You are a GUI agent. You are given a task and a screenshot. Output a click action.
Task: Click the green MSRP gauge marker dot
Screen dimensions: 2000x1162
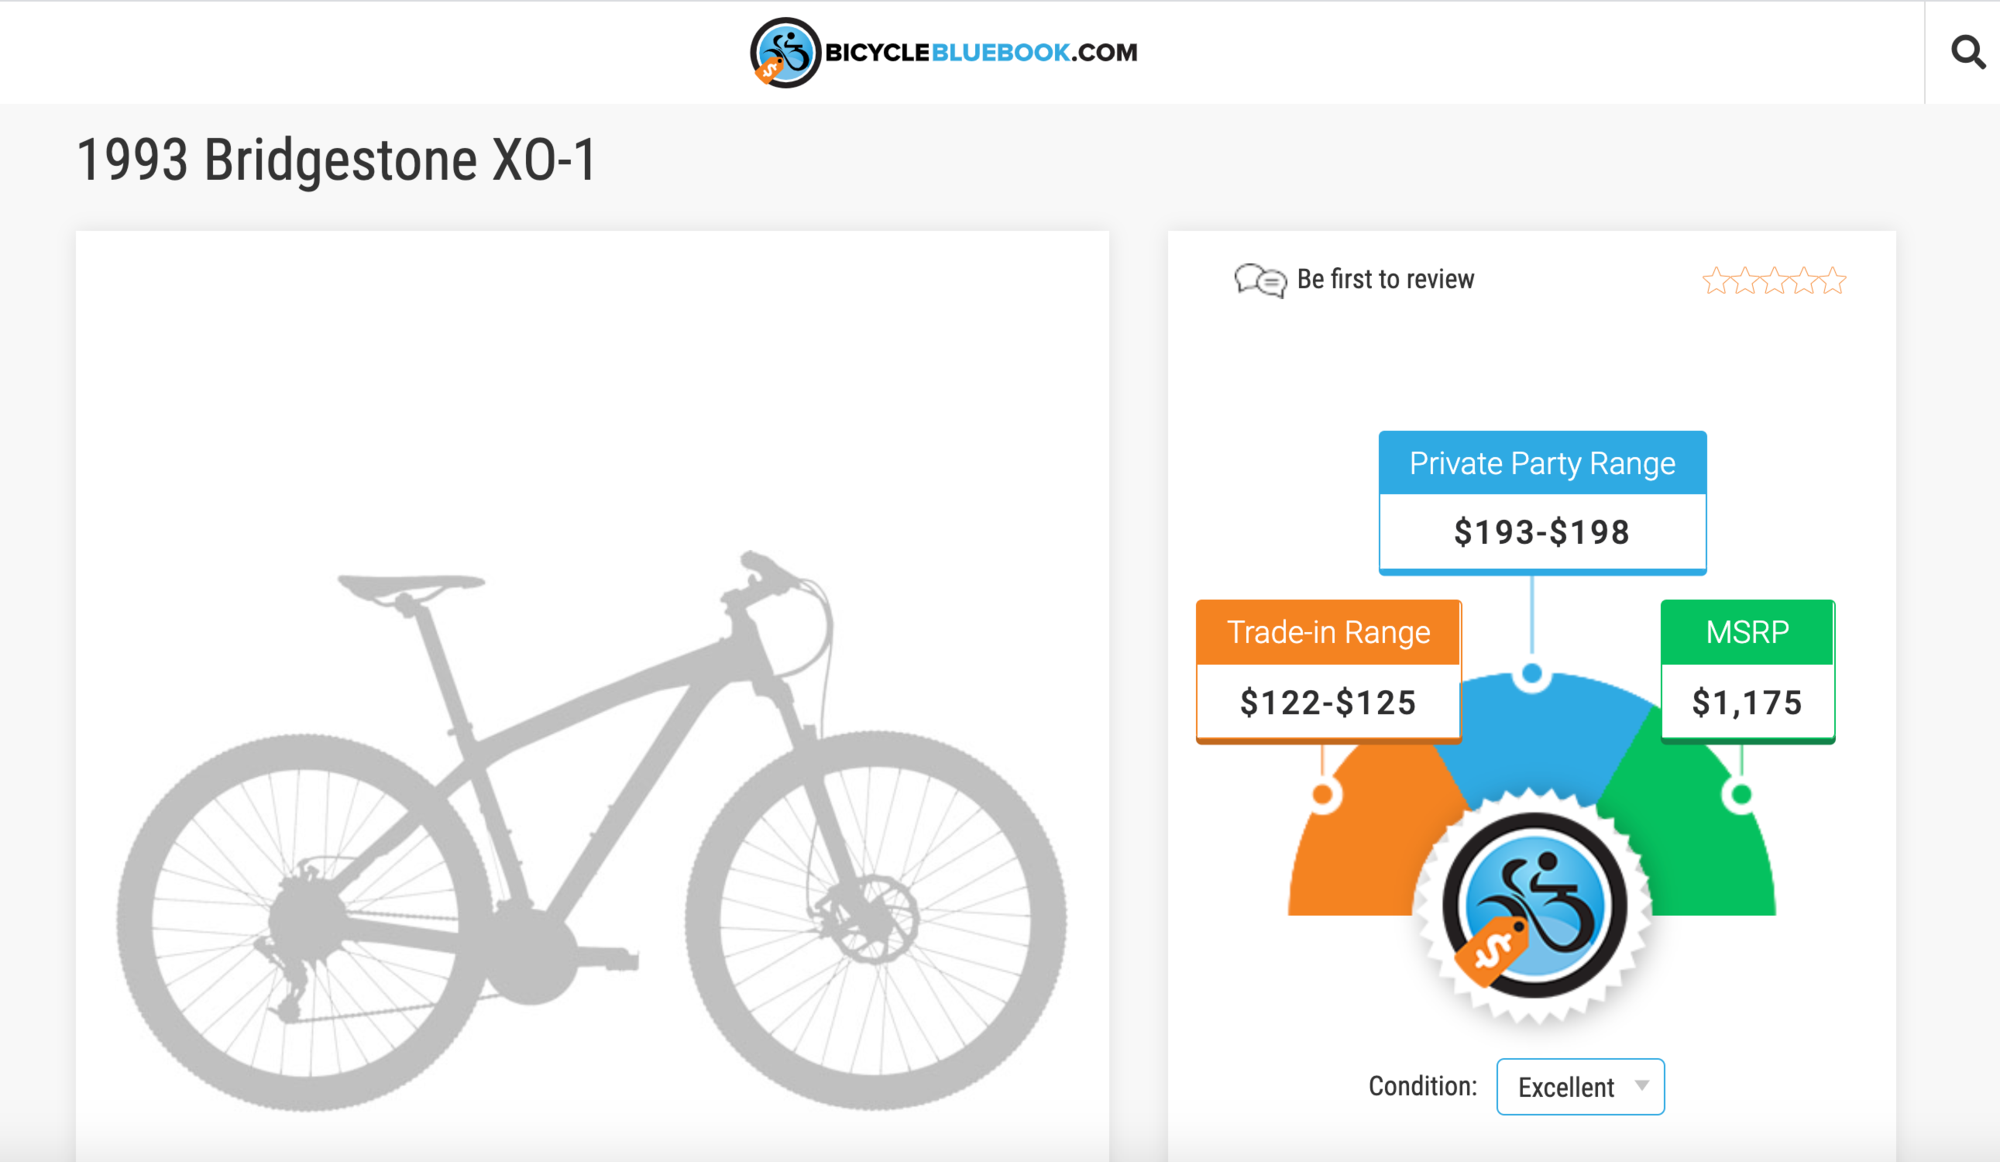pos(1741,795)
